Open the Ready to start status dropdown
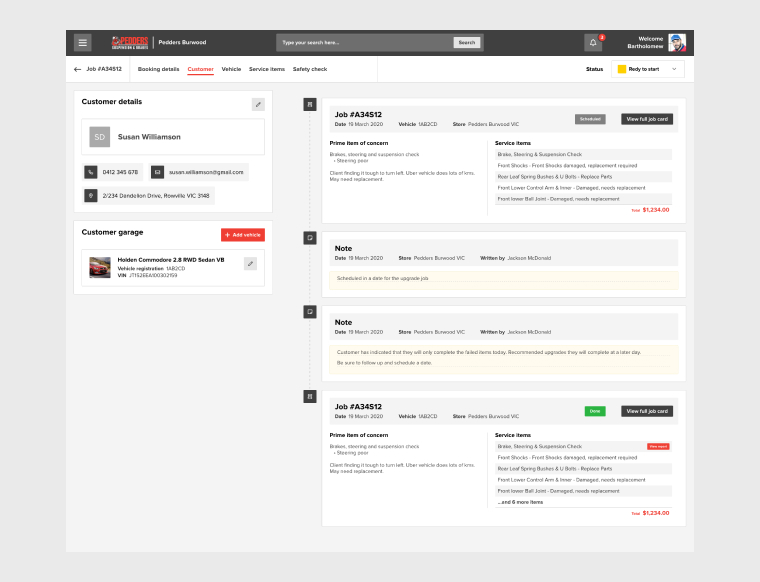The height and width of the screenshot is (582, 760). [x=647, y=69]
